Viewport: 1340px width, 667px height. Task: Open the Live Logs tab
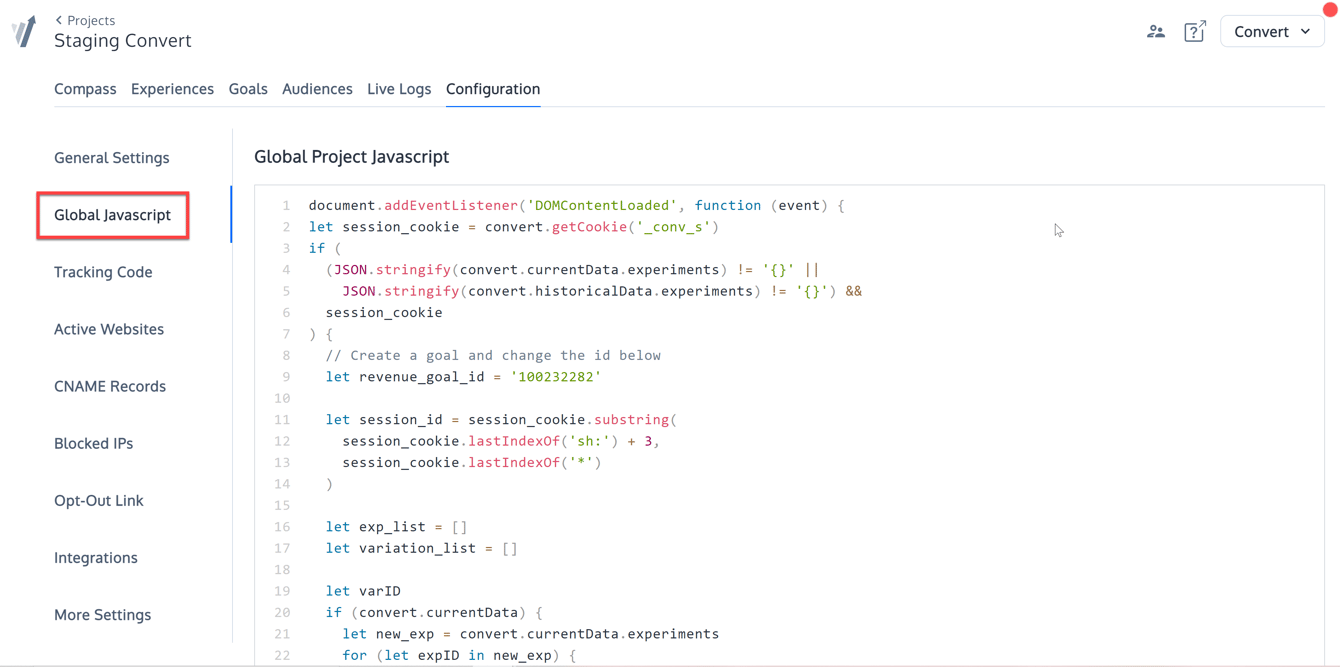399,89
